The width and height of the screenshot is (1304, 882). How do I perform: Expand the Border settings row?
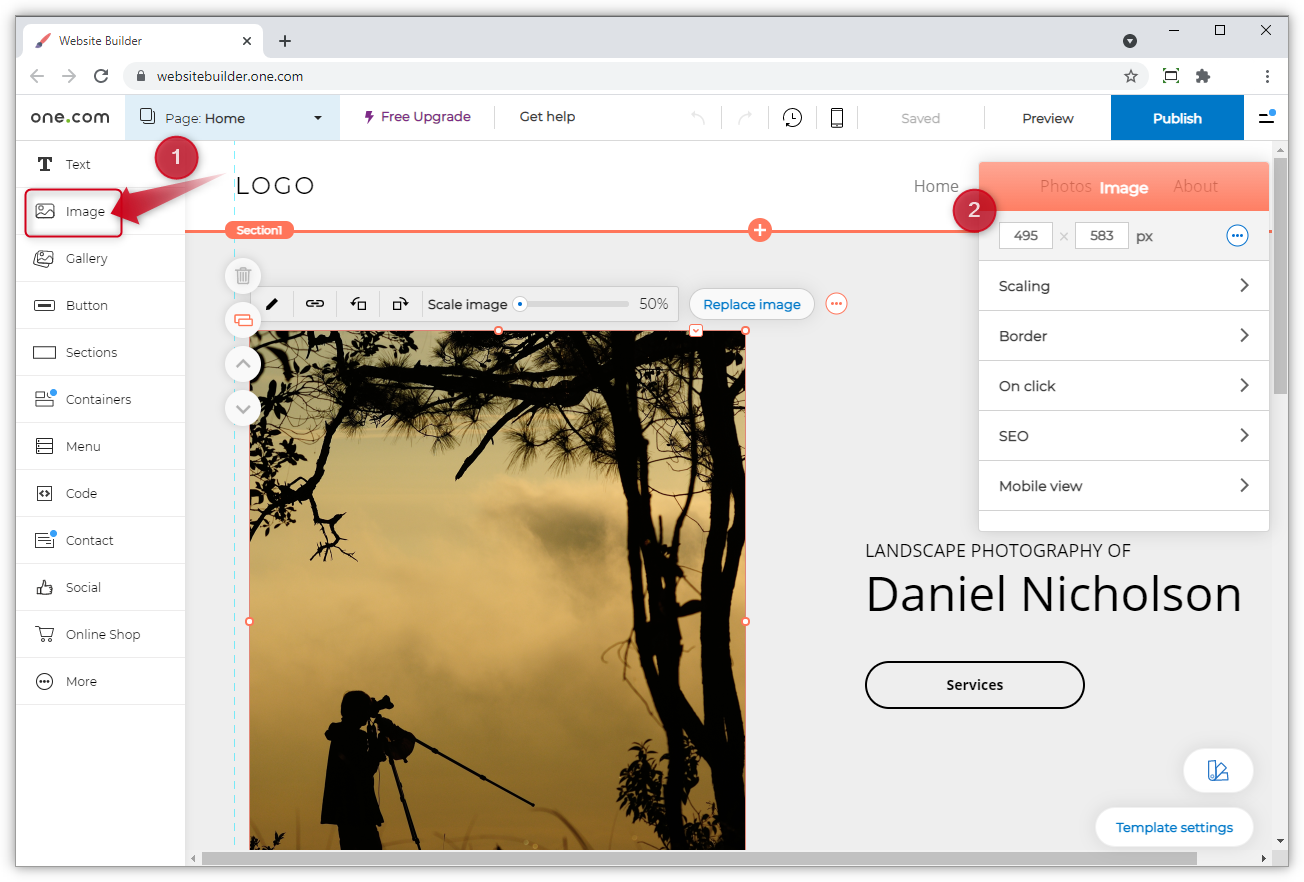click(1124, 336)
